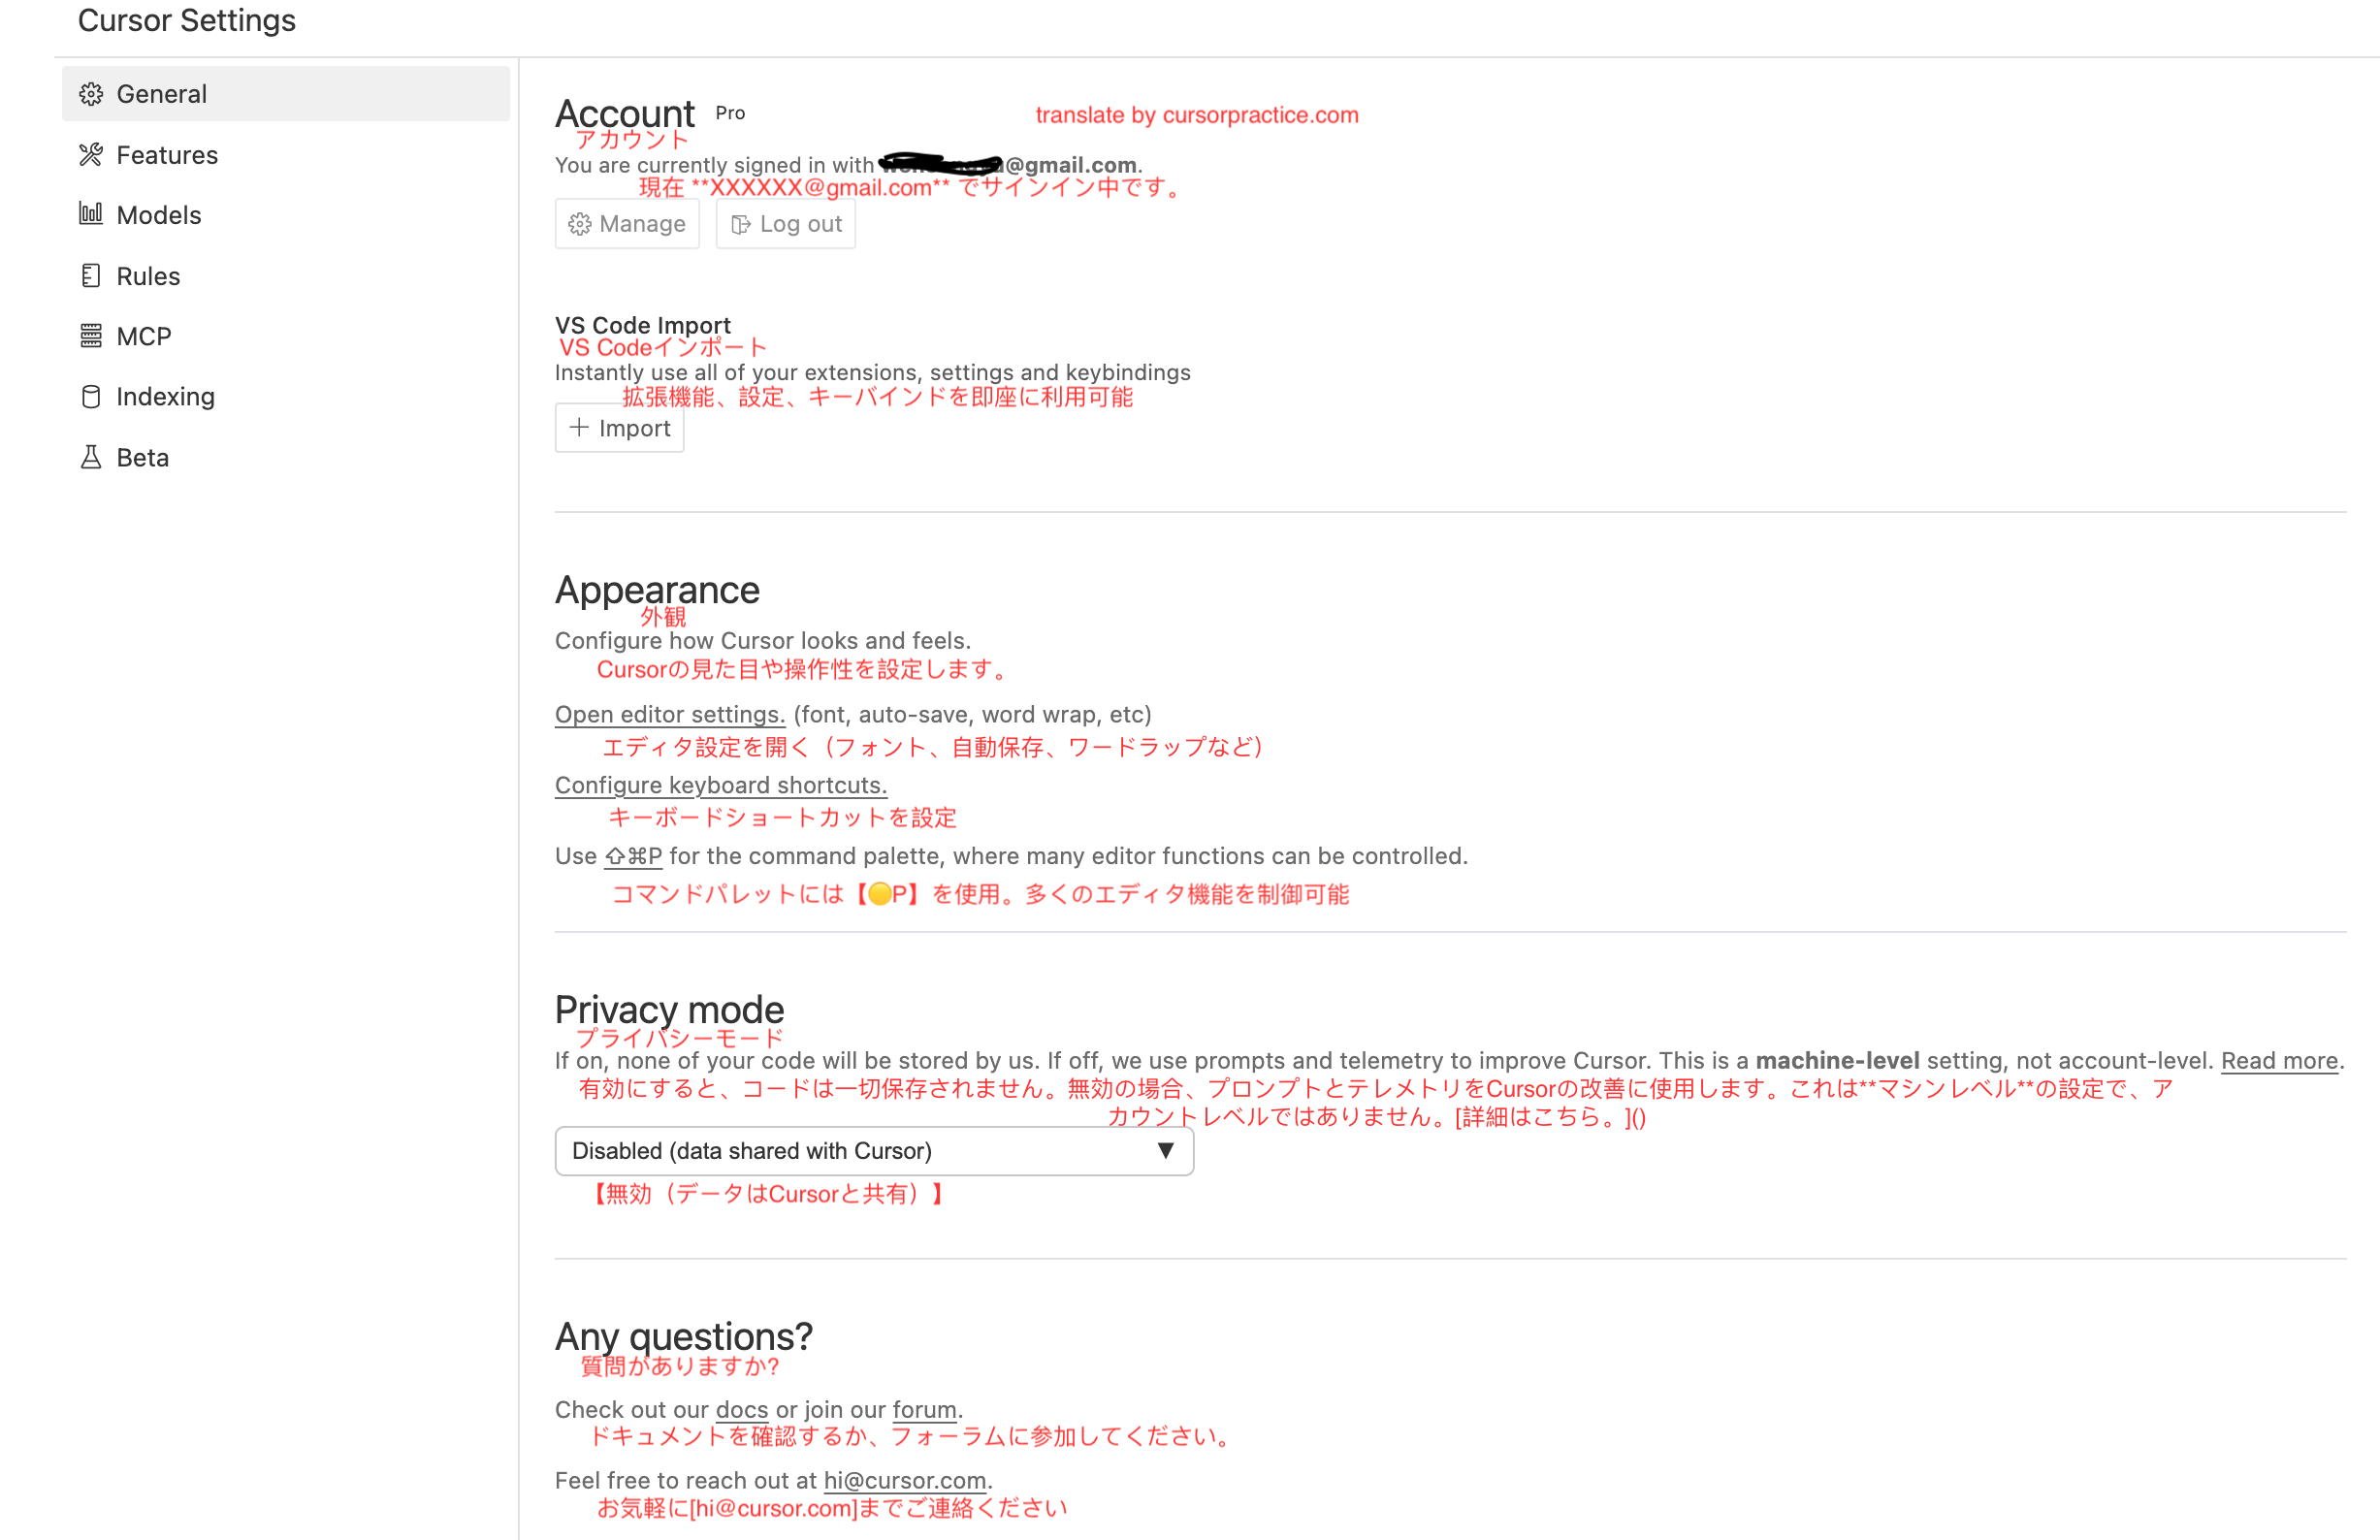The width and height of the screenshot is (2380, 1540).
Task: Click the Import button for VS Code
Action: [x=620, y=428]
